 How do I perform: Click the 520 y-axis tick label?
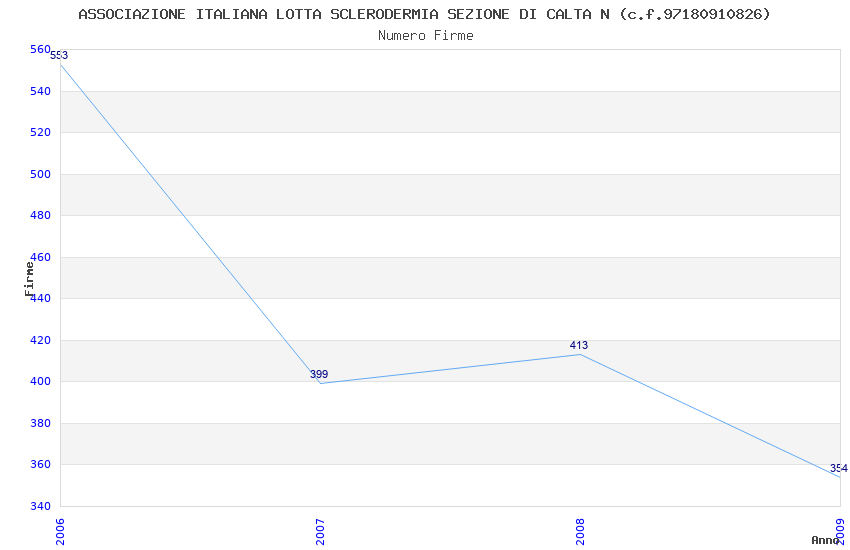(x=40, y=132)
